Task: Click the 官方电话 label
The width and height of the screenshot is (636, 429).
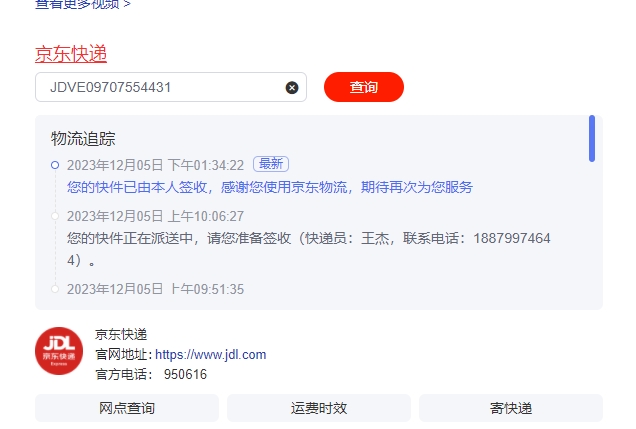Action: [x=124, y=374]
